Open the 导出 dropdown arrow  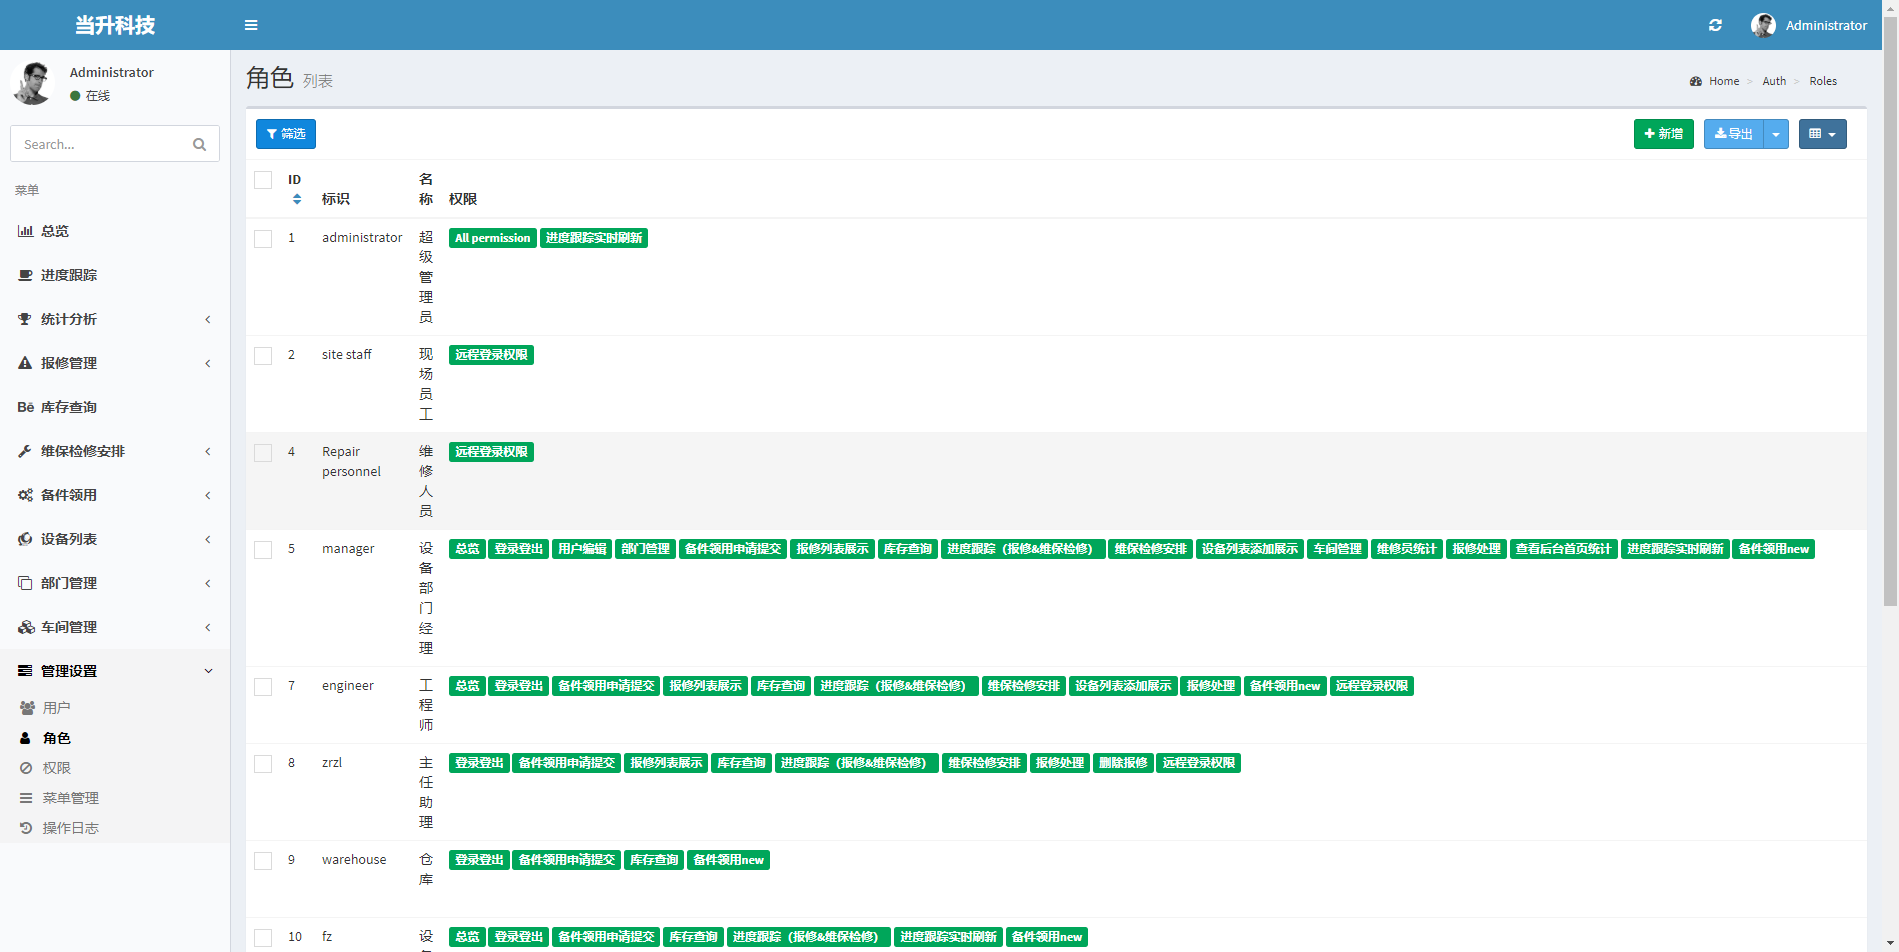pyautogui.click(x=1776, y=134)
